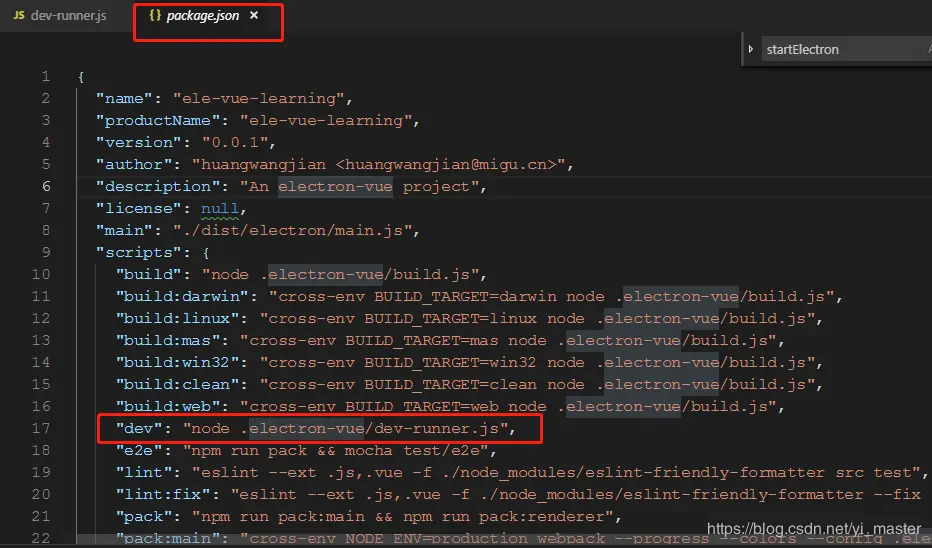
Task: Click the "build:mas" script key
Action: [x=167, y=341]
